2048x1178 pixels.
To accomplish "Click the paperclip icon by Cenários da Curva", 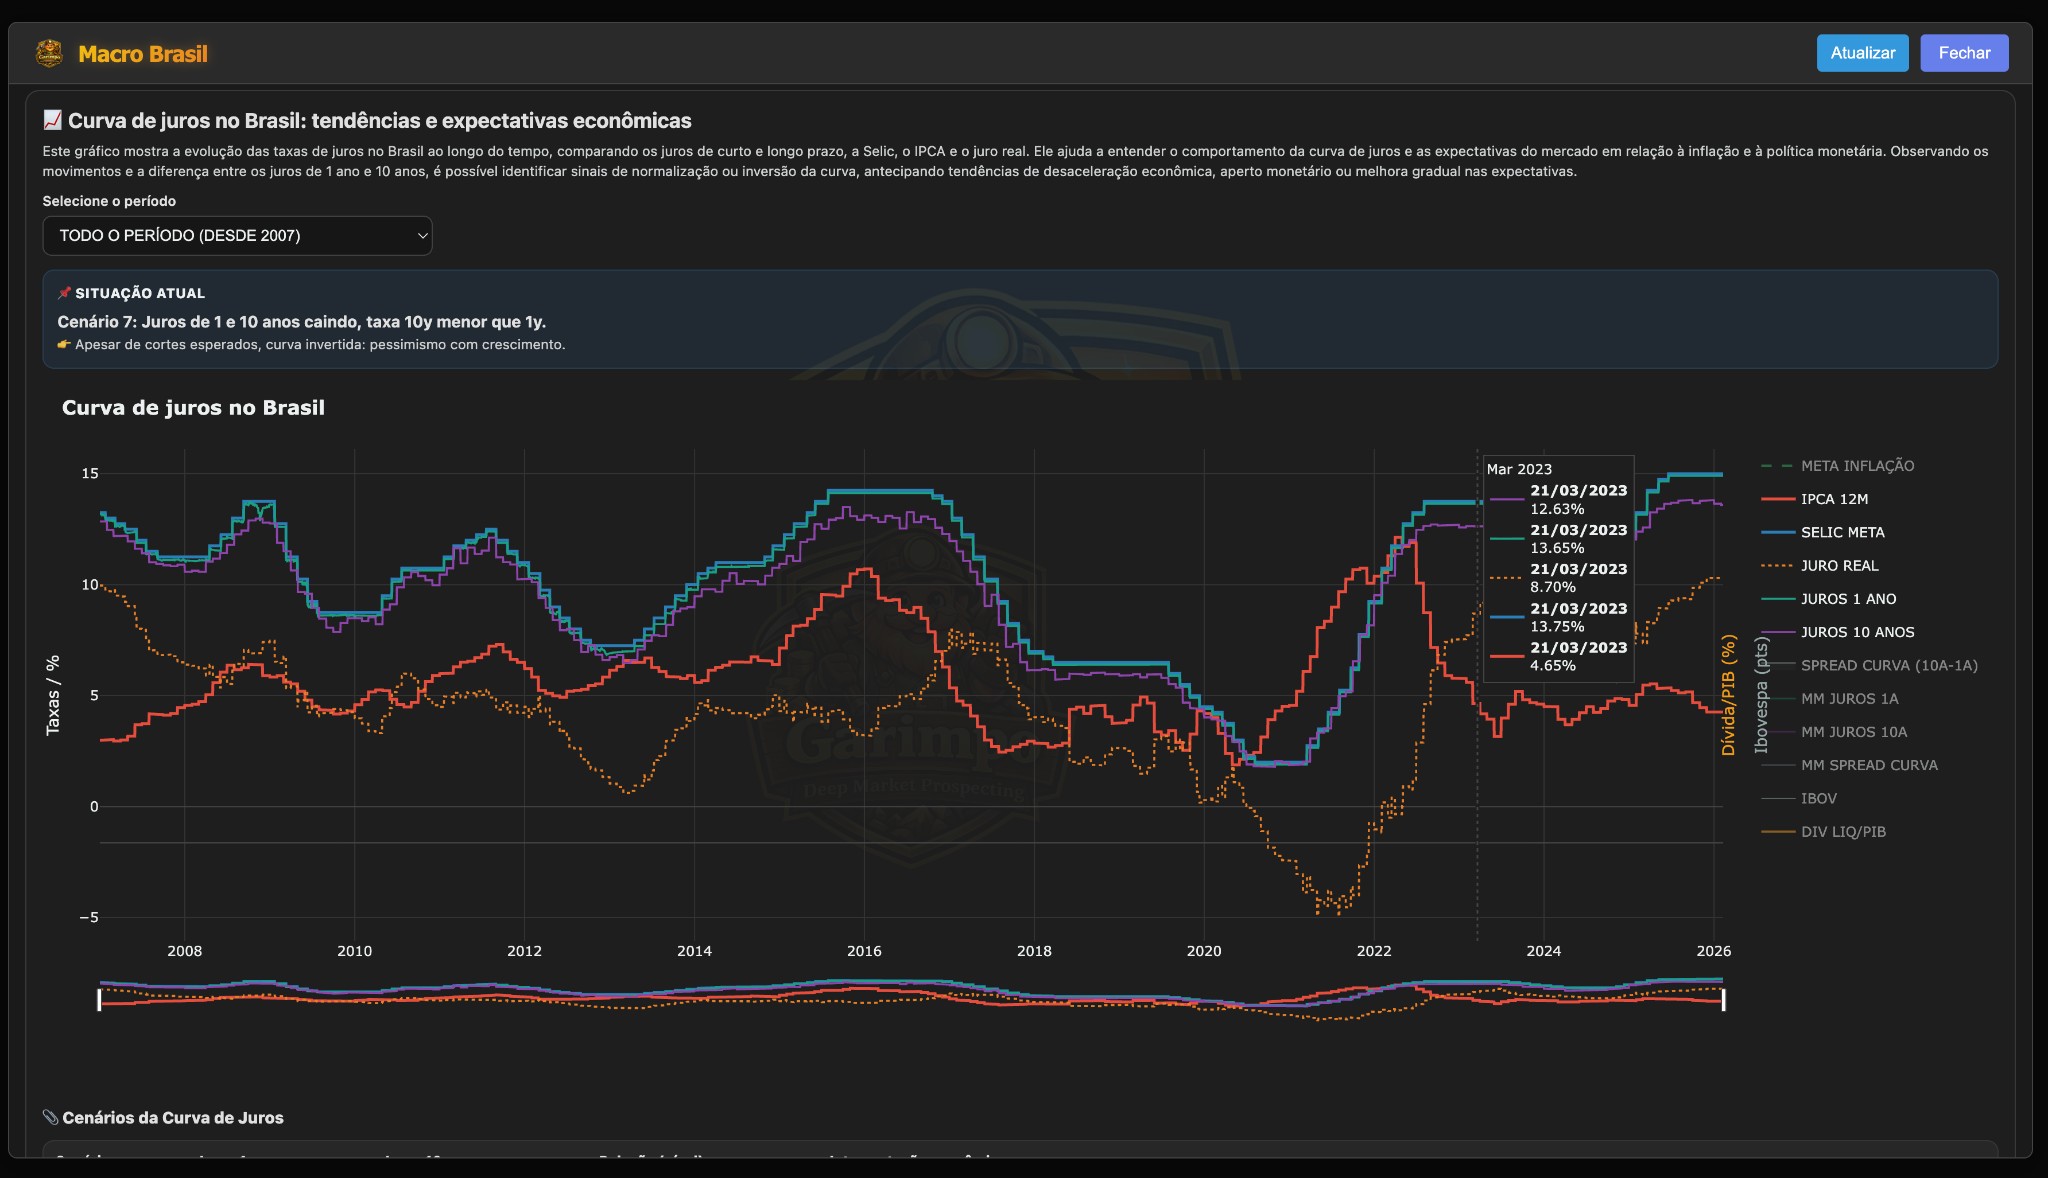I will [49, 1116].
